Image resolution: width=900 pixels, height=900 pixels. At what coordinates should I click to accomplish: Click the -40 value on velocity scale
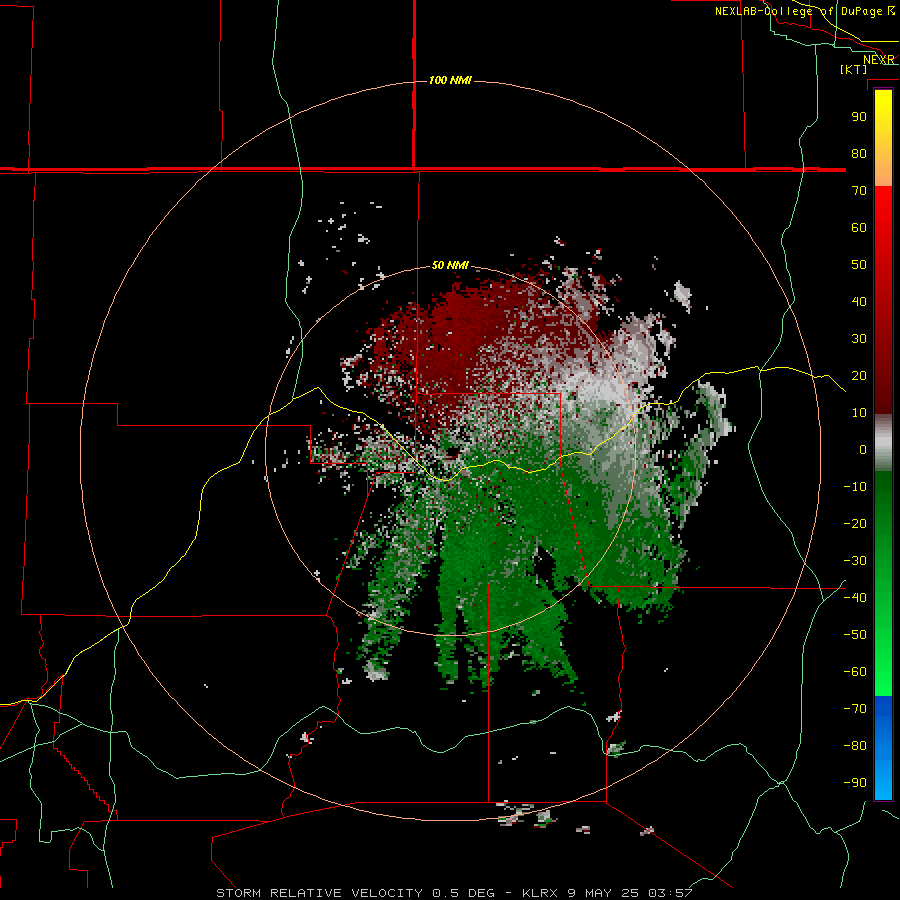tap(855, 598)
